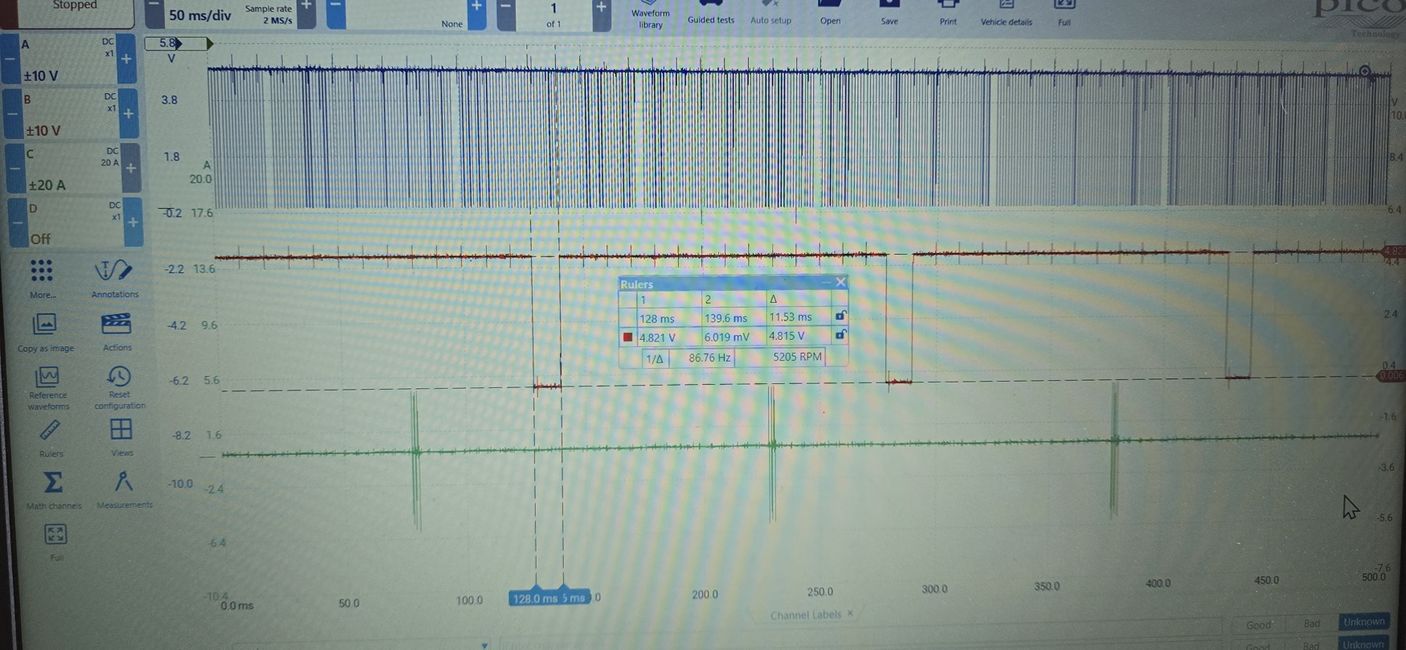
Task: Click the 128.0 ms time ruler handle
Action: point(534,598)
